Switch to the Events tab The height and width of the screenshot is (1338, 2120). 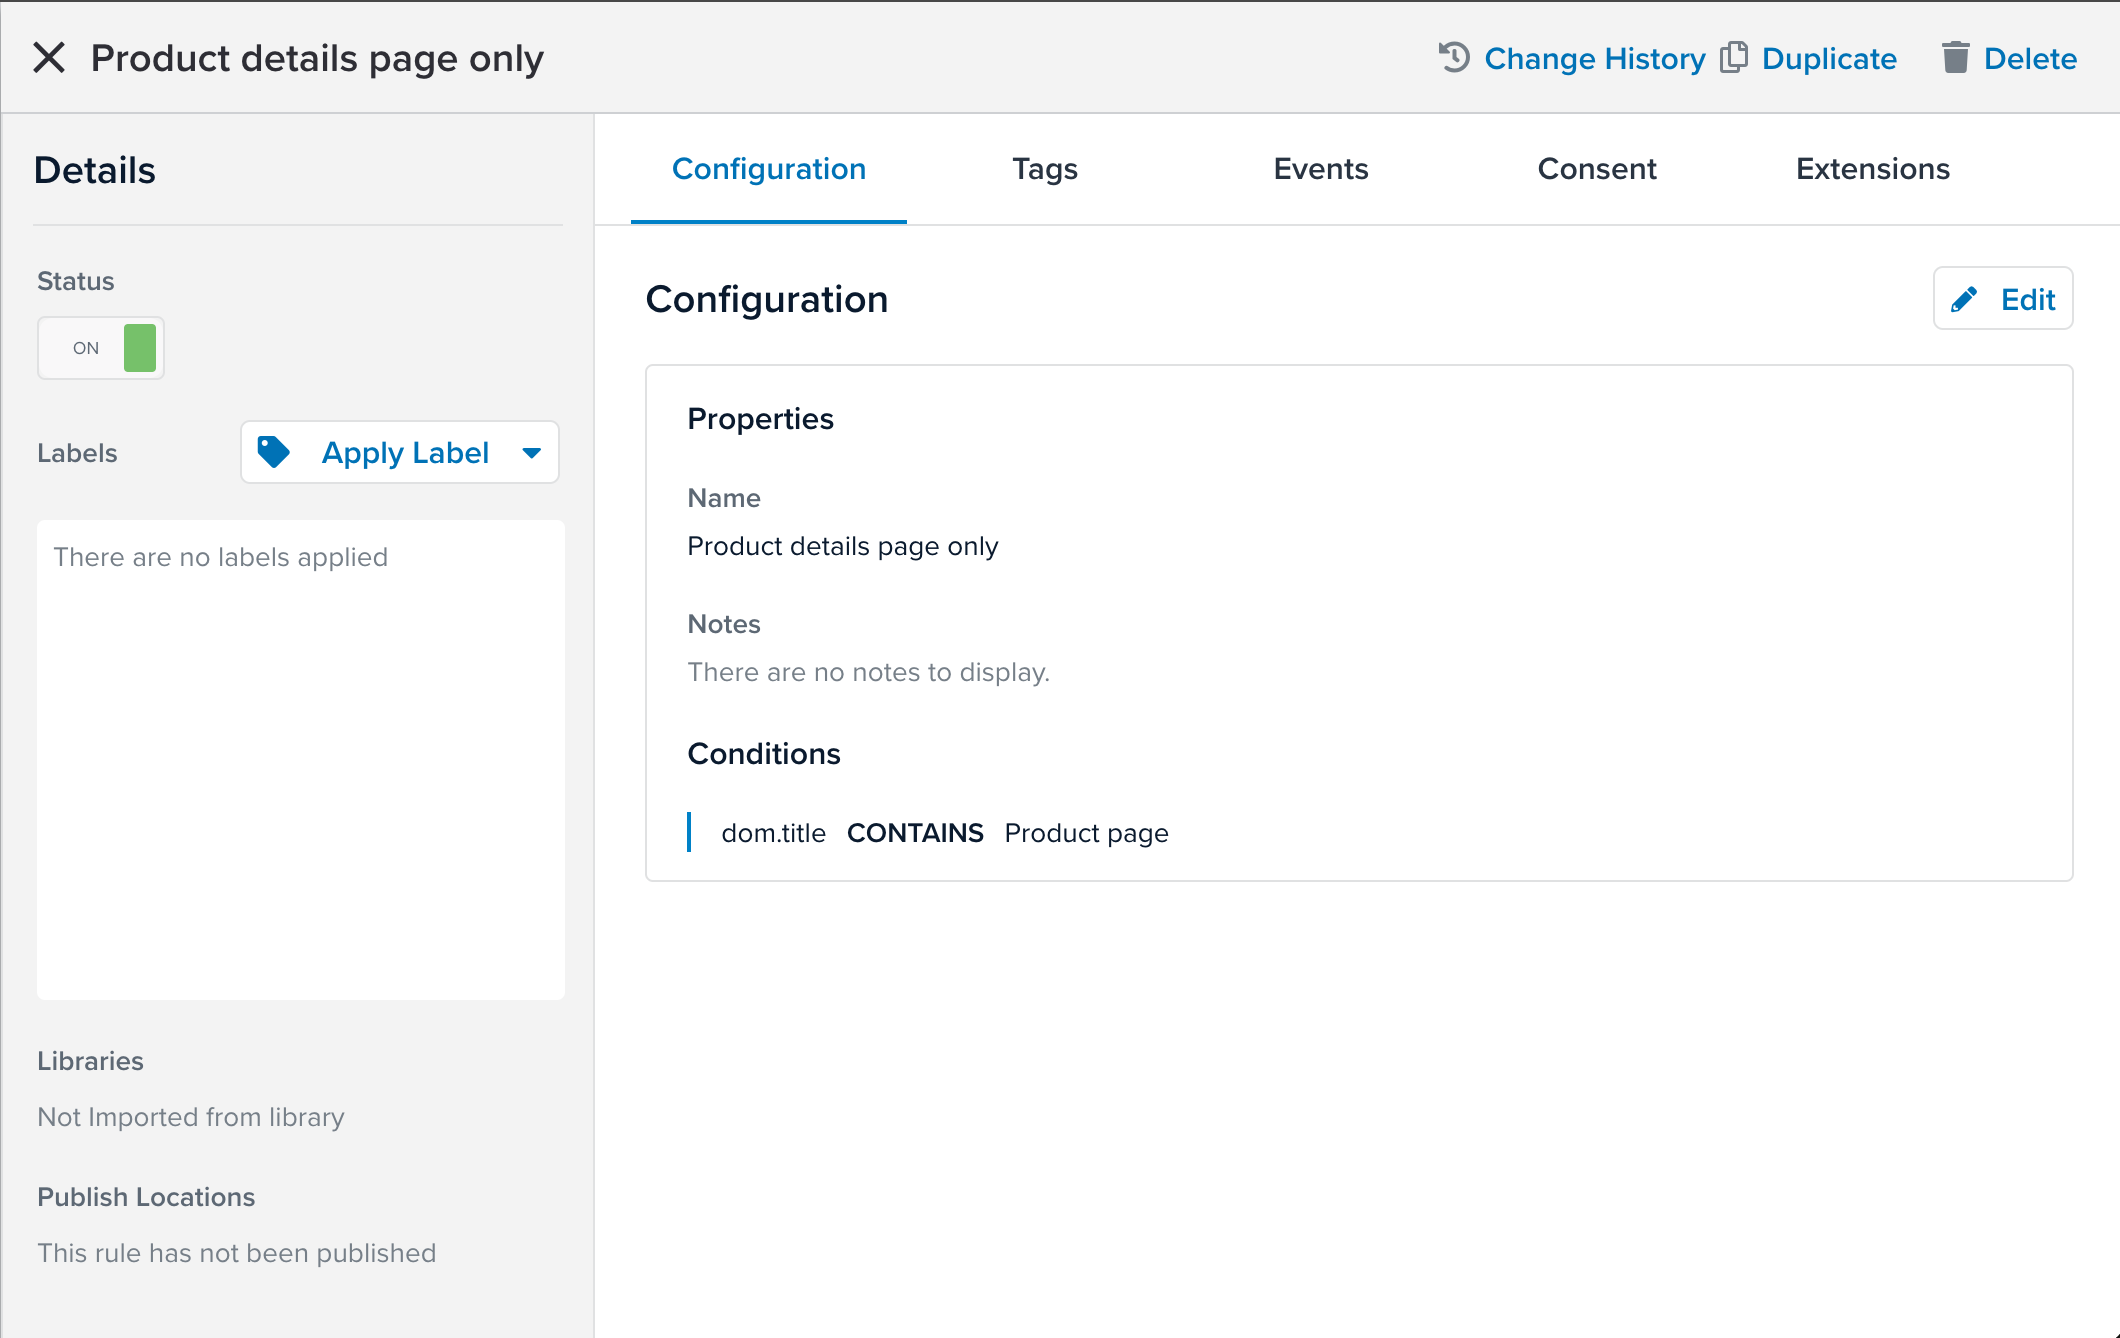1320,169
